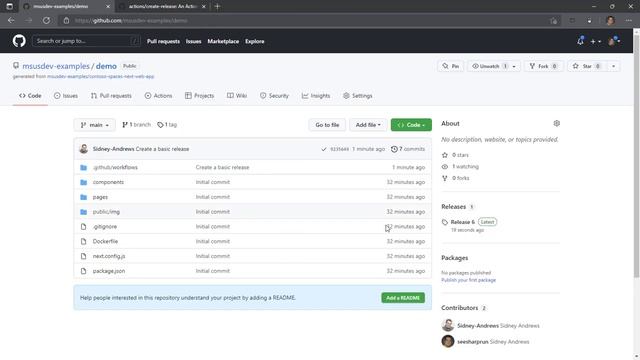Open the .gitignore file
This screenshot has height=360, width=640.
(104, 227)
